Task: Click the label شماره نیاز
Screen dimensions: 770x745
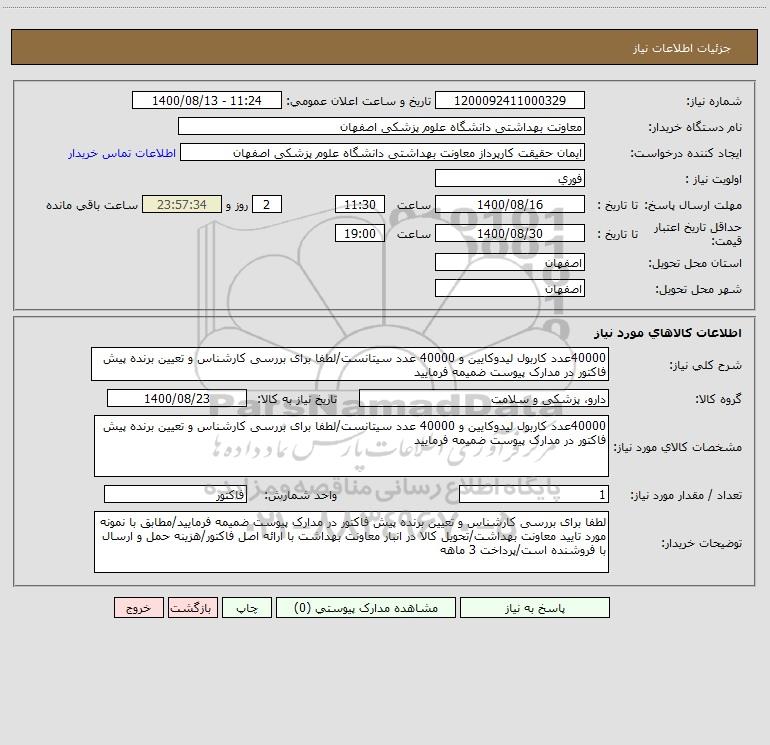Action: click(x=714, y=101)
